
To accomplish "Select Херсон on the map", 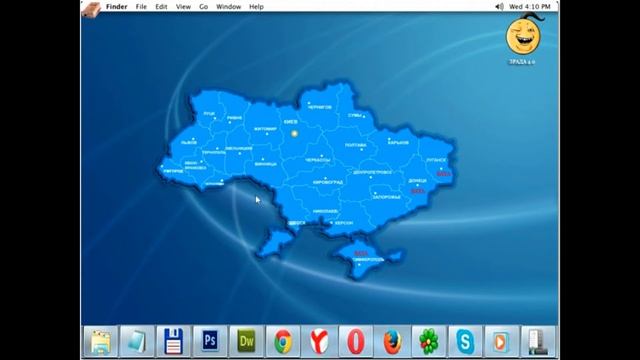I will pyautogui.click(x=344, y=223).
